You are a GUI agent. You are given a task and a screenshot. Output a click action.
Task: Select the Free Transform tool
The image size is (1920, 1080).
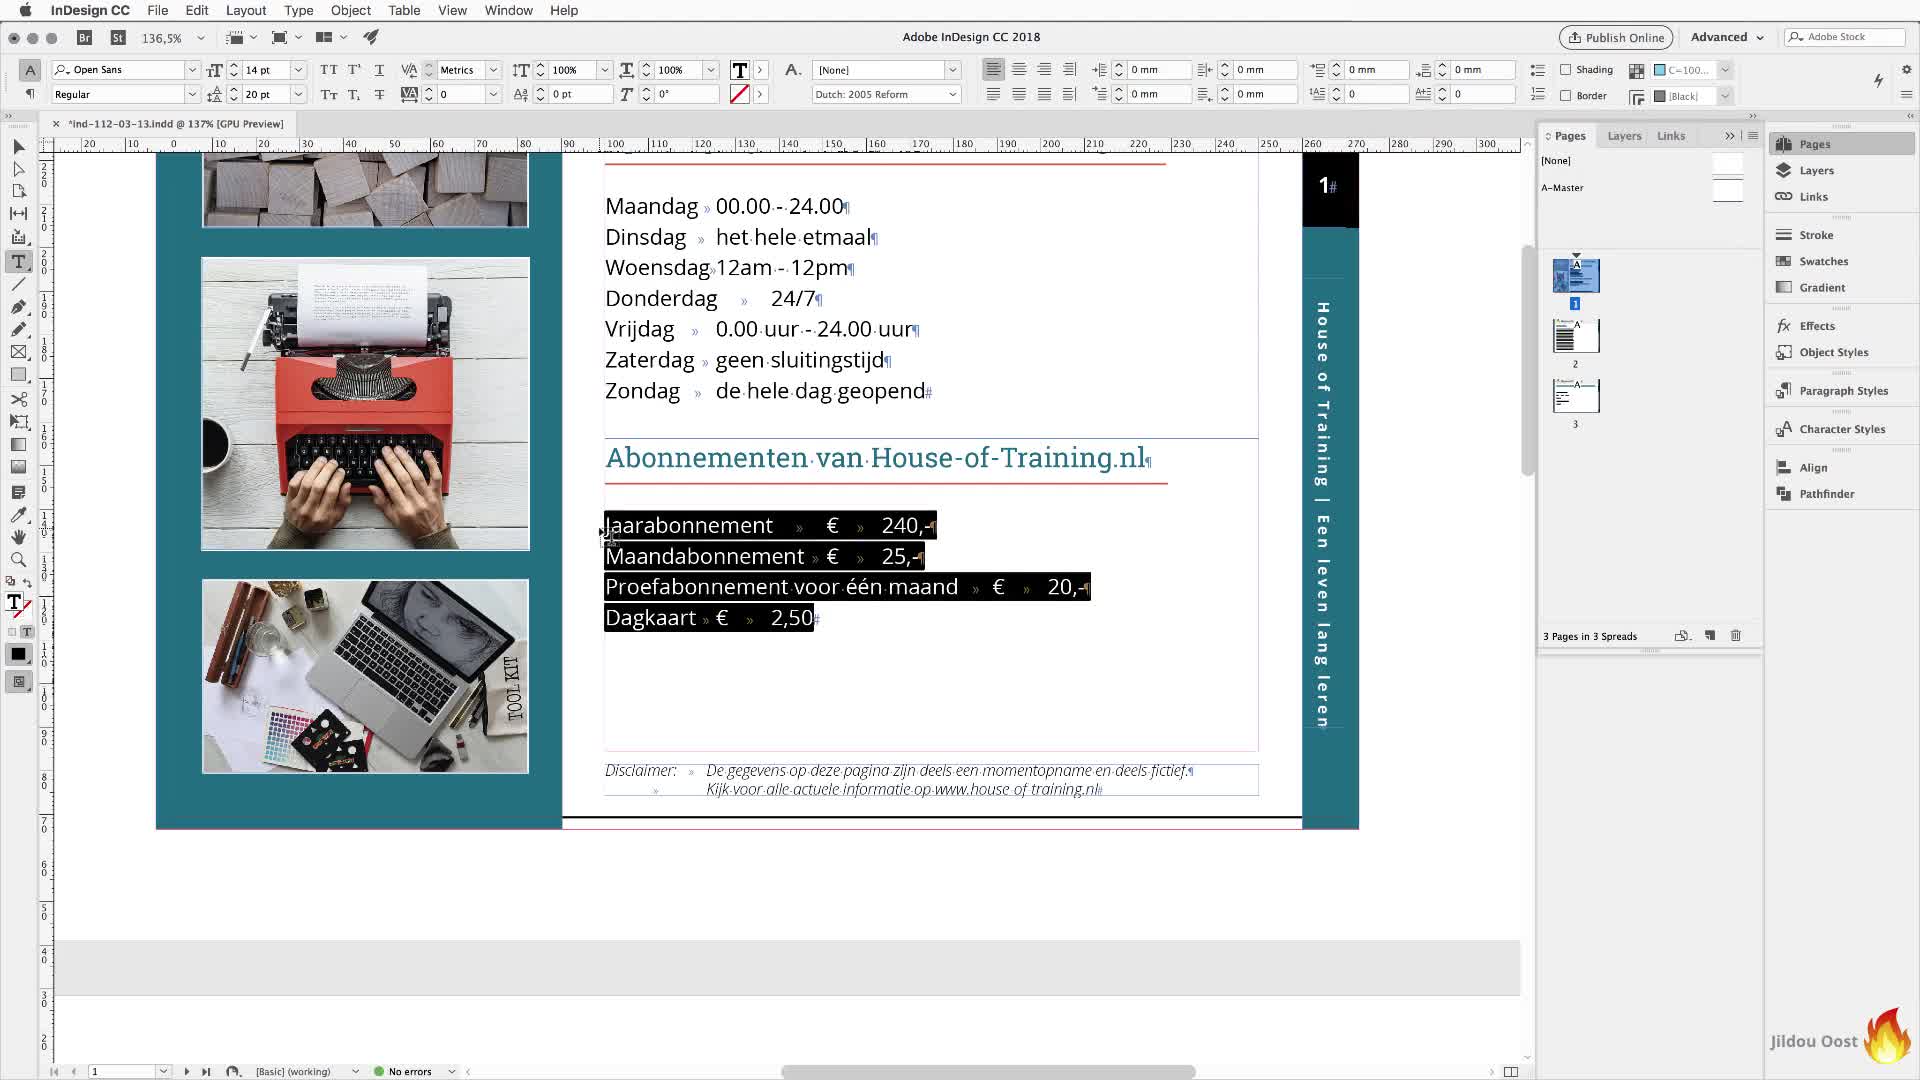pos(18,421)
